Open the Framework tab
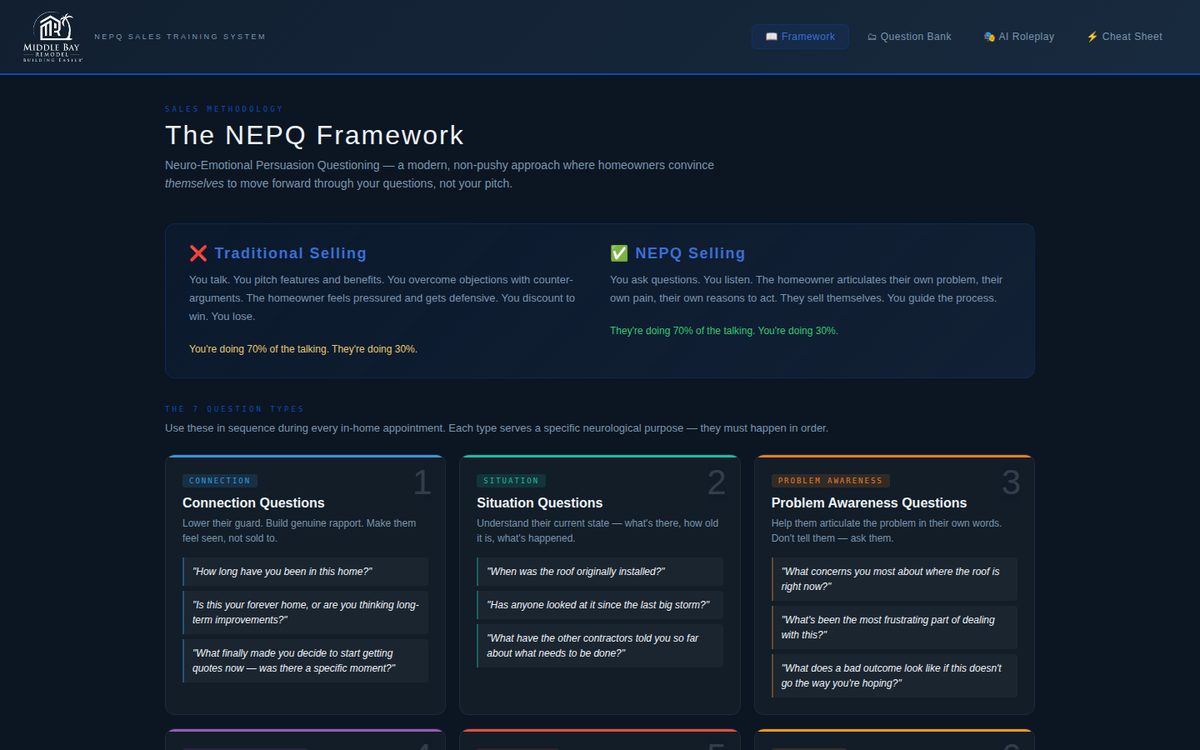The height and width of the screenshot is (750, 1200). click(800, 37)
